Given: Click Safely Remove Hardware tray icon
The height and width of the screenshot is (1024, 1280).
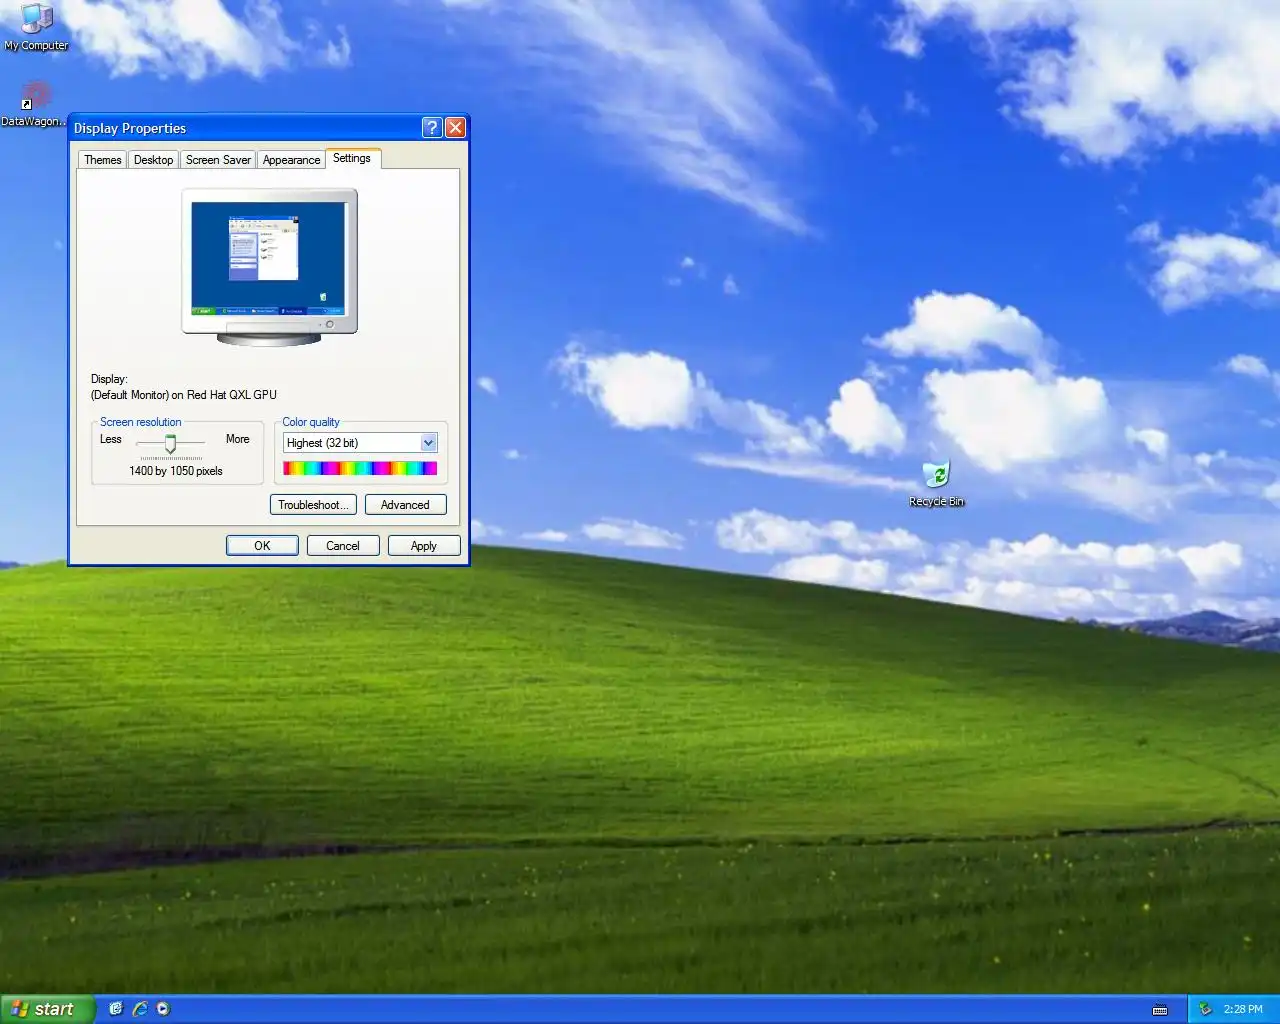Looking at the screenshot, I should 1205,1009.
